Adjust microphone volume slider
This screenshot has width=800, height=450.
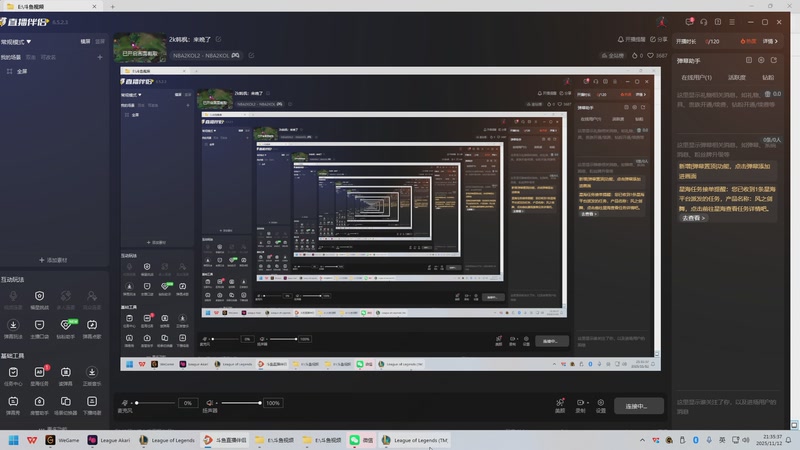point(154,403)
